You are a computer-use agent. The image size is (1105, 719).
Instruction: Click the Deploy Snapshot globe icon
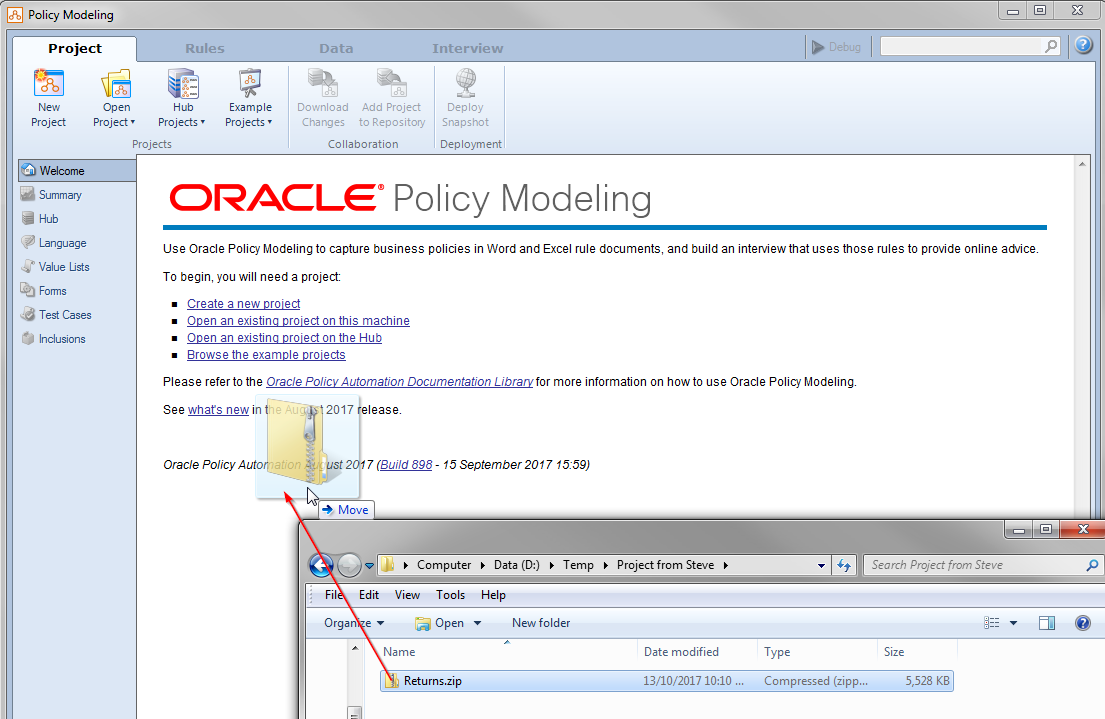pyautogui.click(x=465, y=83)
